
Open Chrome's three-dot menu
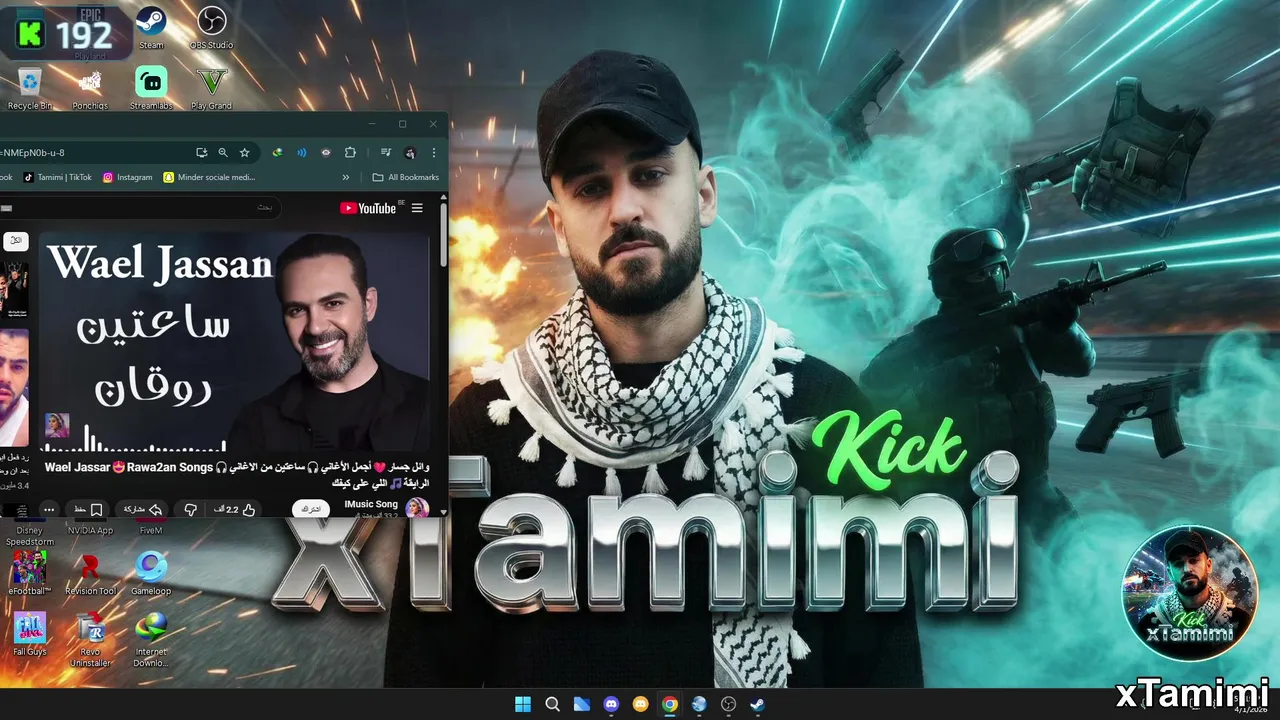(x=433, y=153)
